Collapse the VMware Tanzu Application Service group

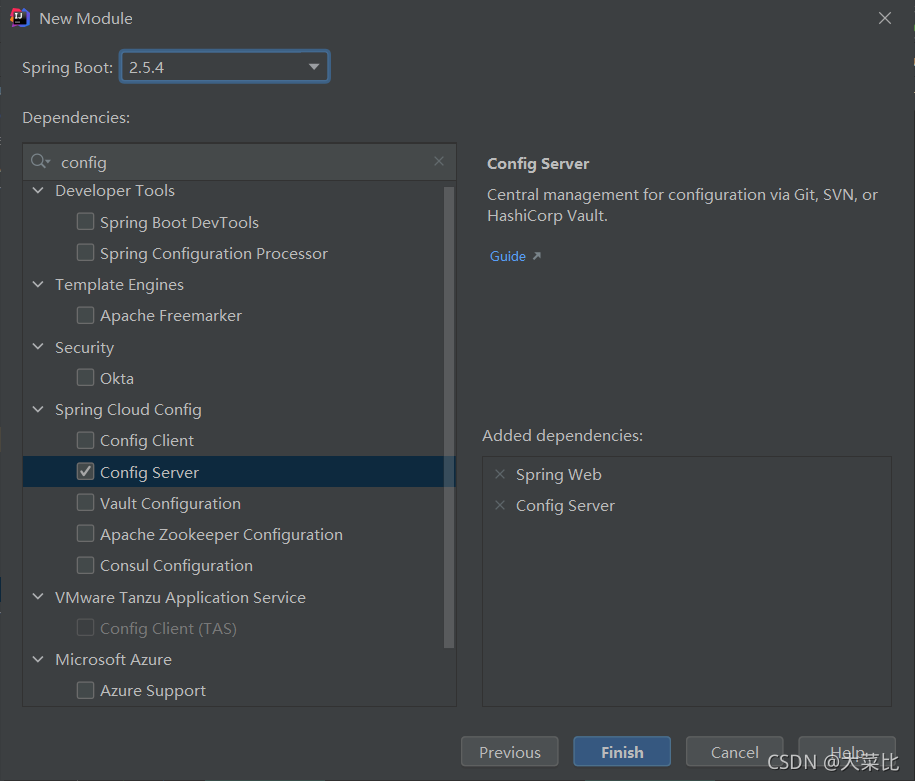coord(38,597)
